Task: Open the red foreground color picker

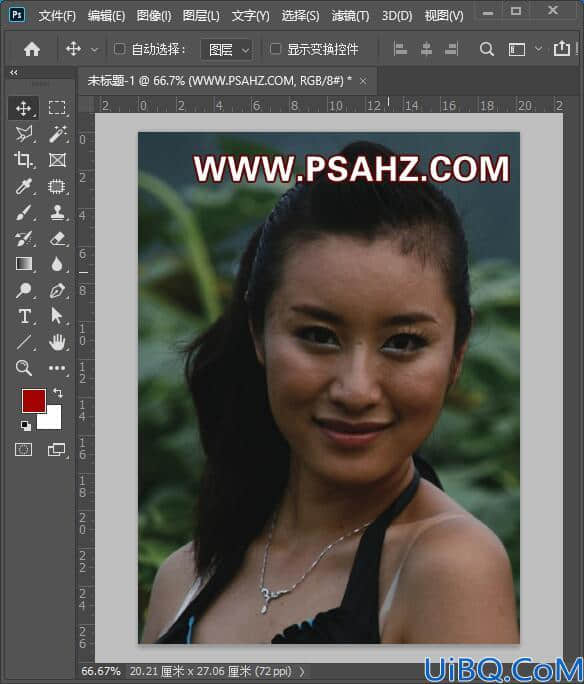Action: coord(34,400)
